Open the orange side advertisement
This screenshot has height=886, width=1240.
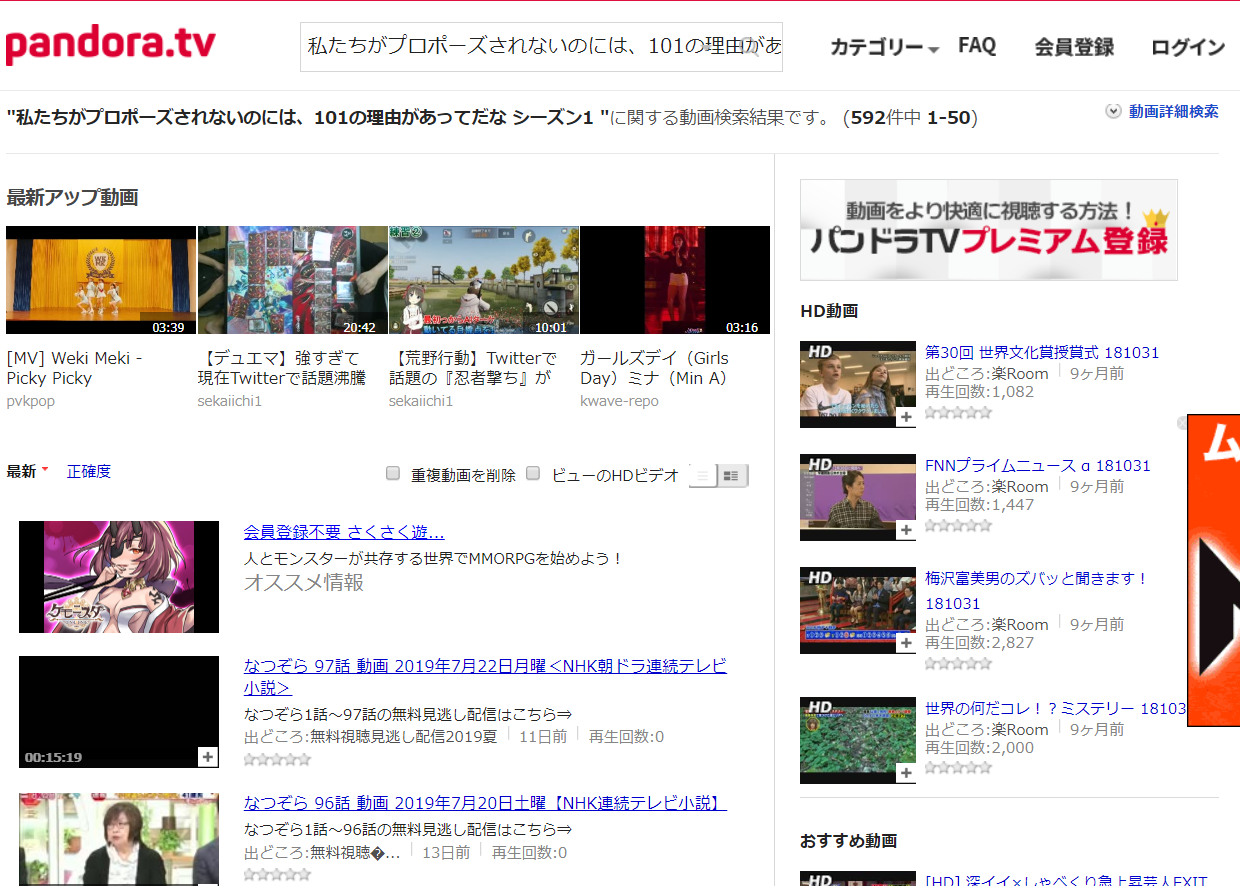point(1213,570)
